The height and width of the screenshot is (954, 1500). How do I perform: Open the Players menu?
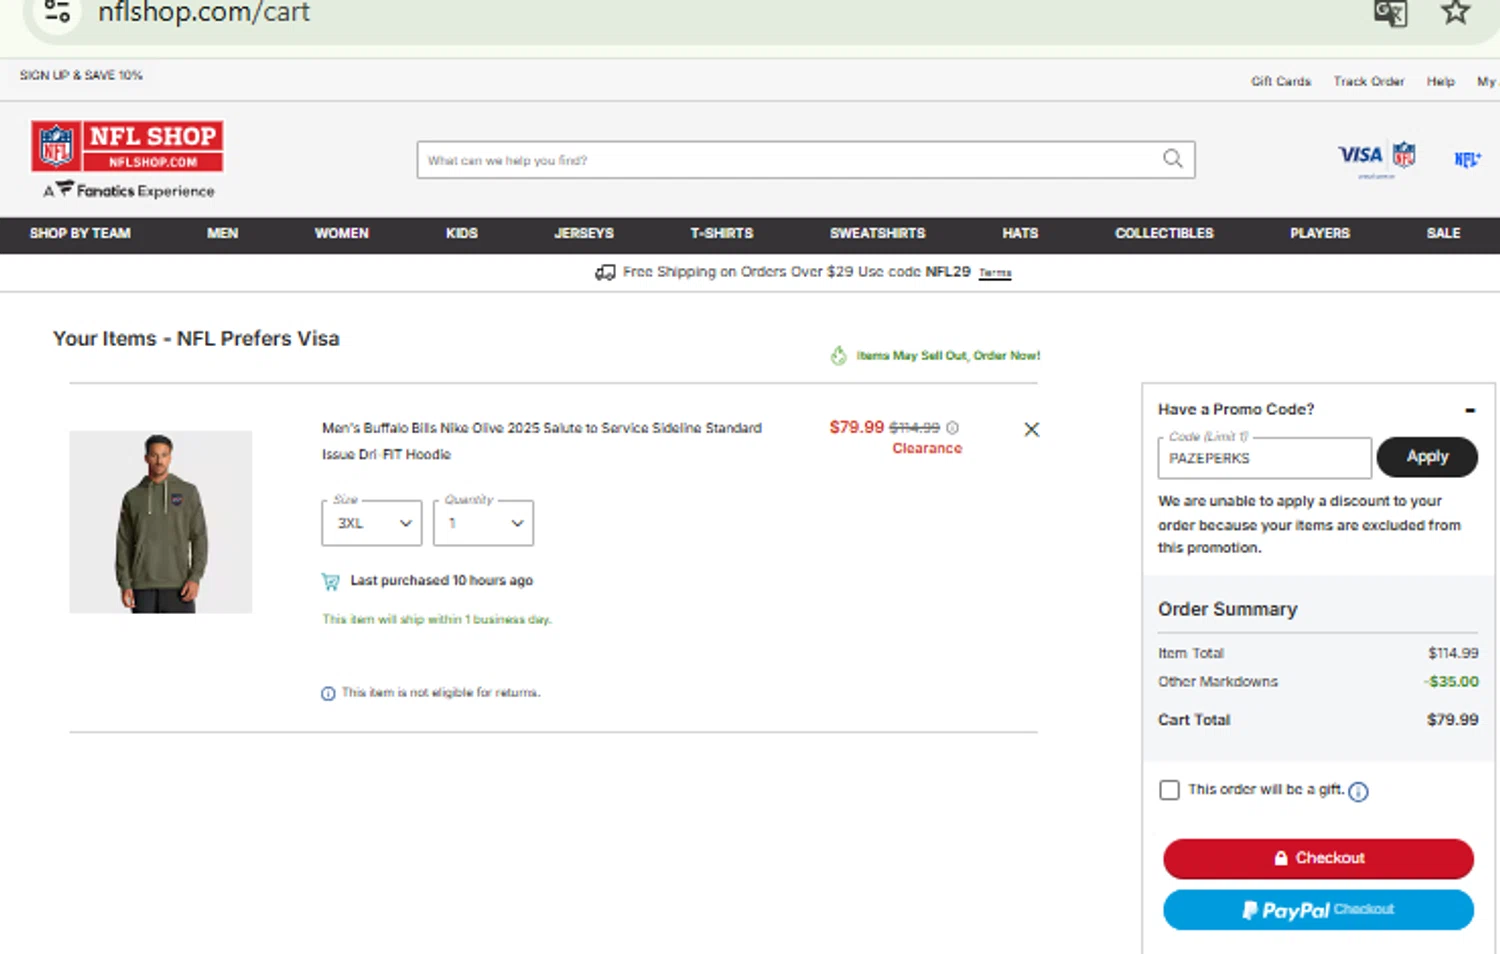tap(1320, 233)
